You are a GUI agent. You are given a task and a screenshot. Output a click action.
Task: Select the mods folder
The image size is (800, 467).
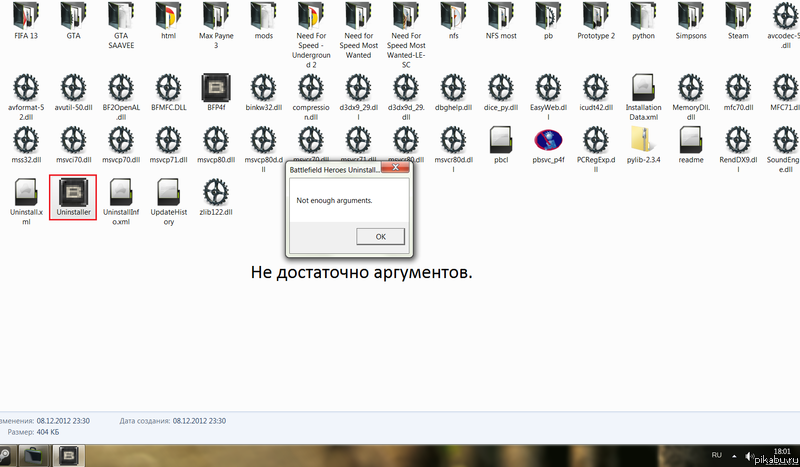pos(263,20)
